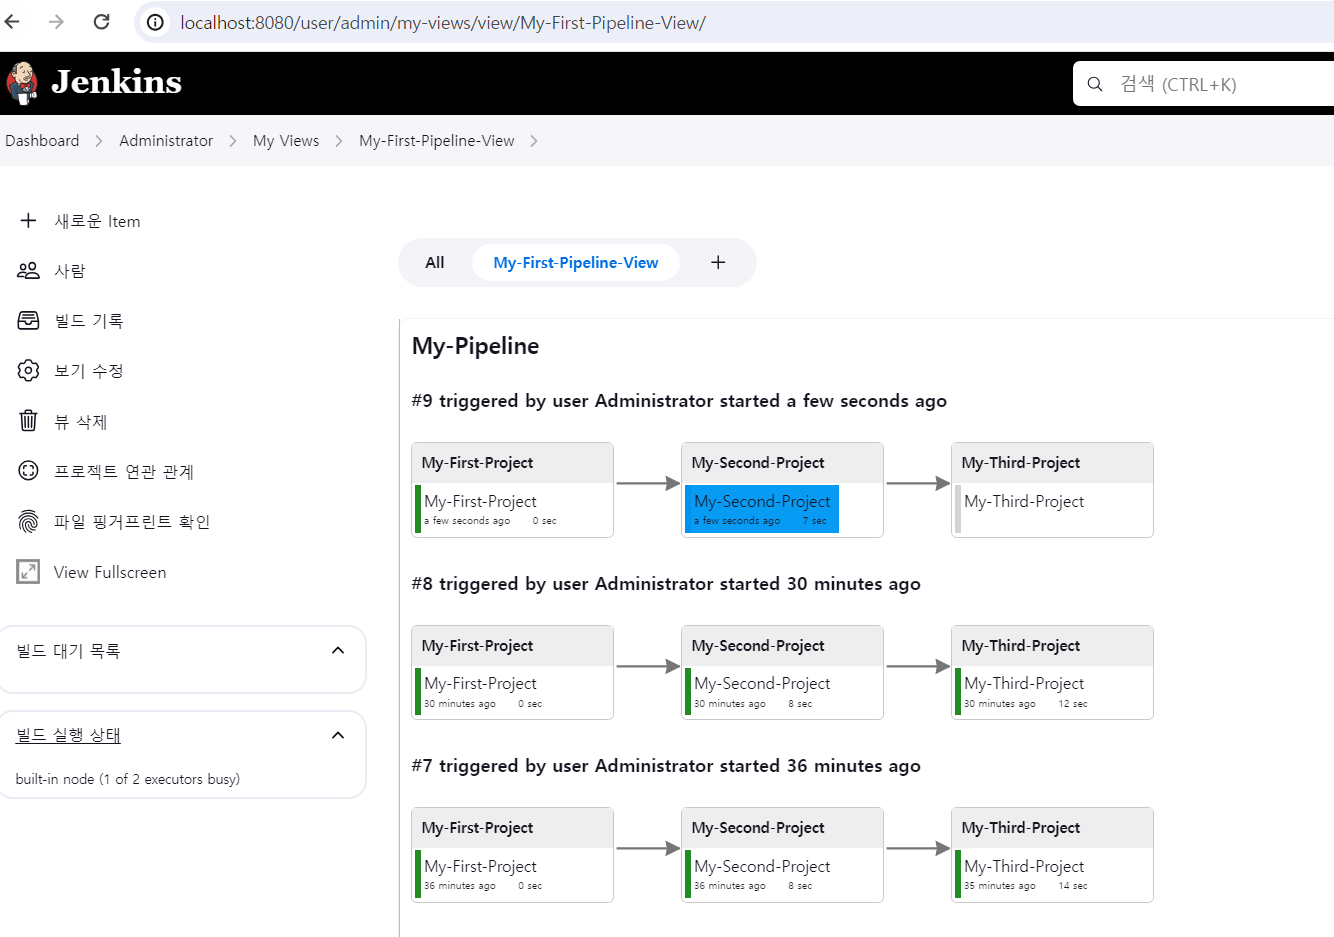Click the build history inbox icon
The width and height of the screenshot is (1334, 937).
coord(28,321)
